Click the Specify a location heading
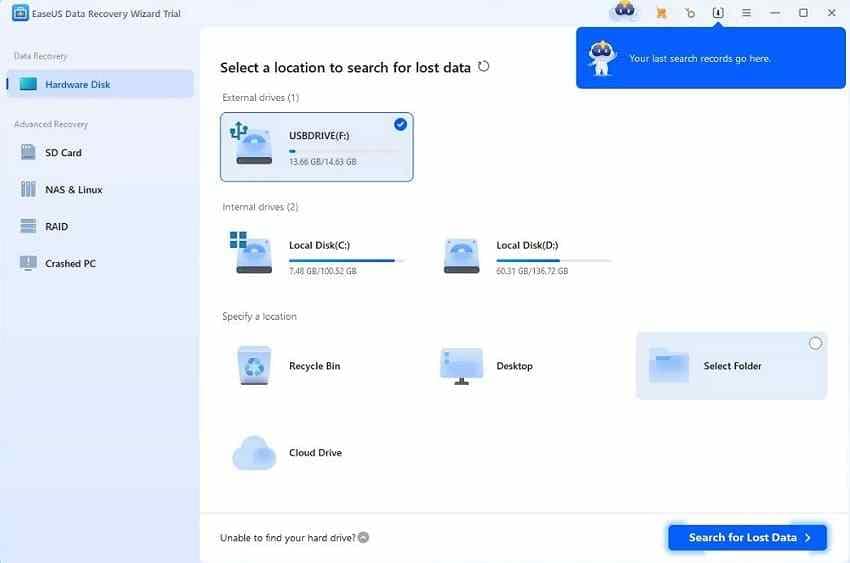Screen dimensions: 850x563 (259, 316)
